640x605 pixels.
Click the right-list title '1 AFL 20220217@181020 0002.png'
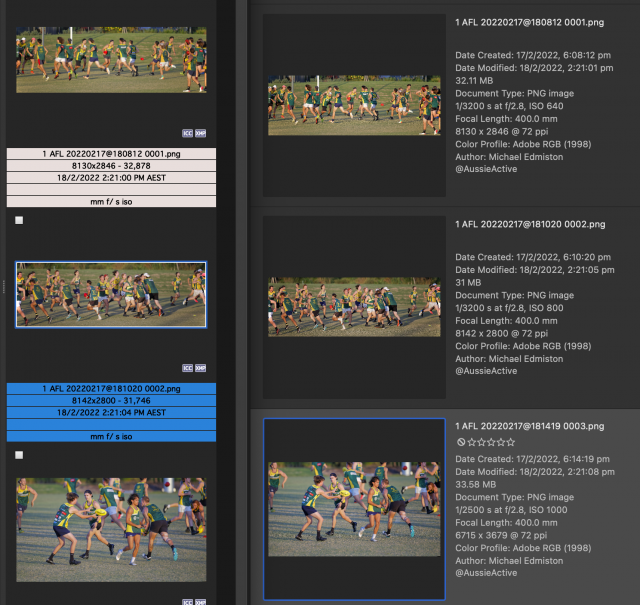tap(530, 224)
